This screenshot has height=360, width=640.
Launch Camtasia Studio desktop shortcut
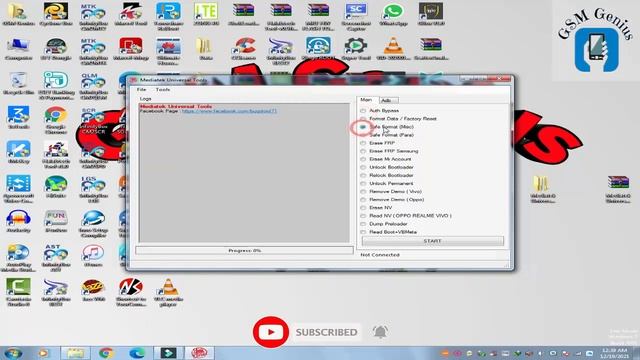click(x=18, y=292)
